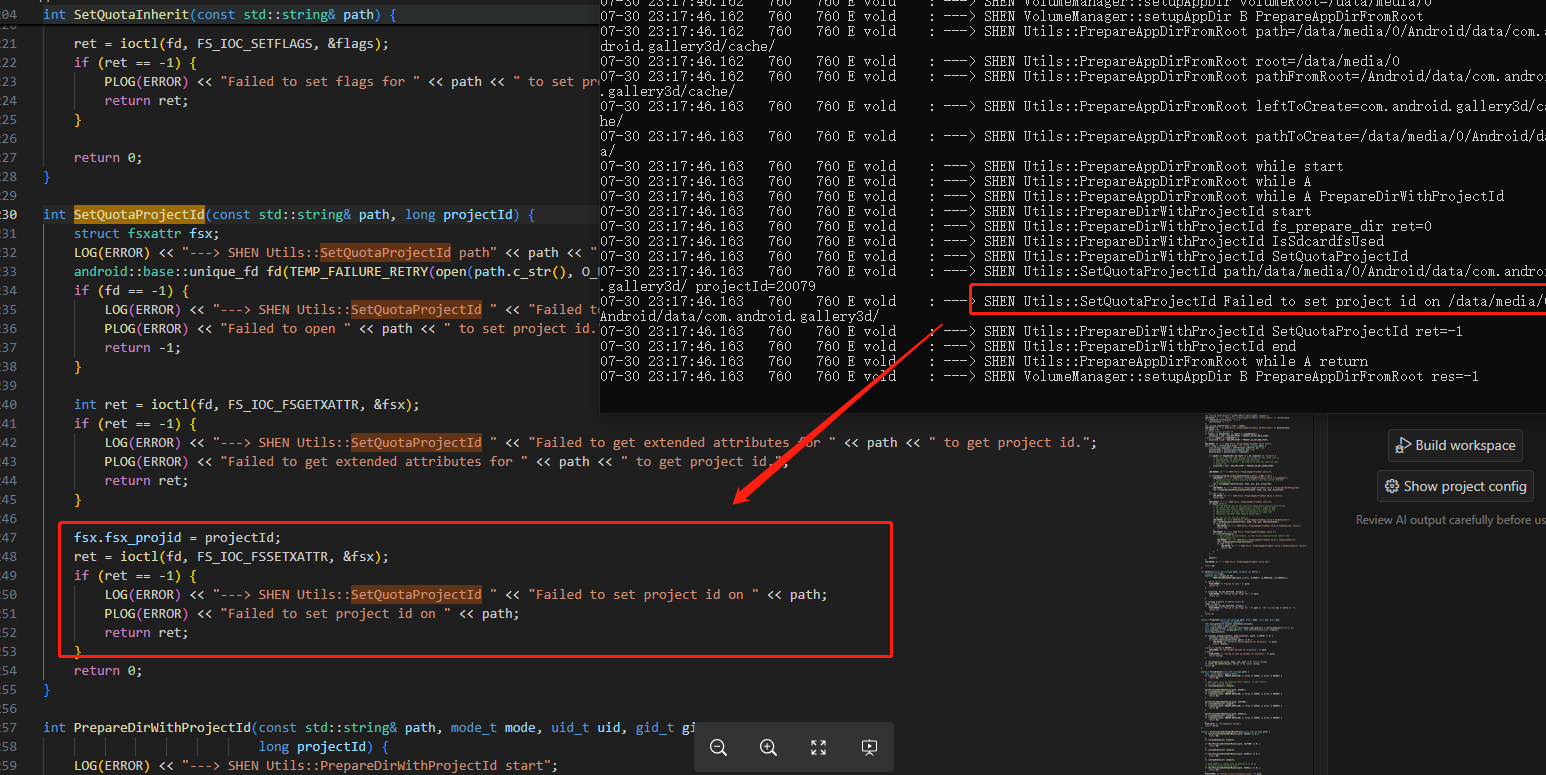The image size is (1546, 775).
Task: Expand the log image to fullscreen
Action: (818, 747)
